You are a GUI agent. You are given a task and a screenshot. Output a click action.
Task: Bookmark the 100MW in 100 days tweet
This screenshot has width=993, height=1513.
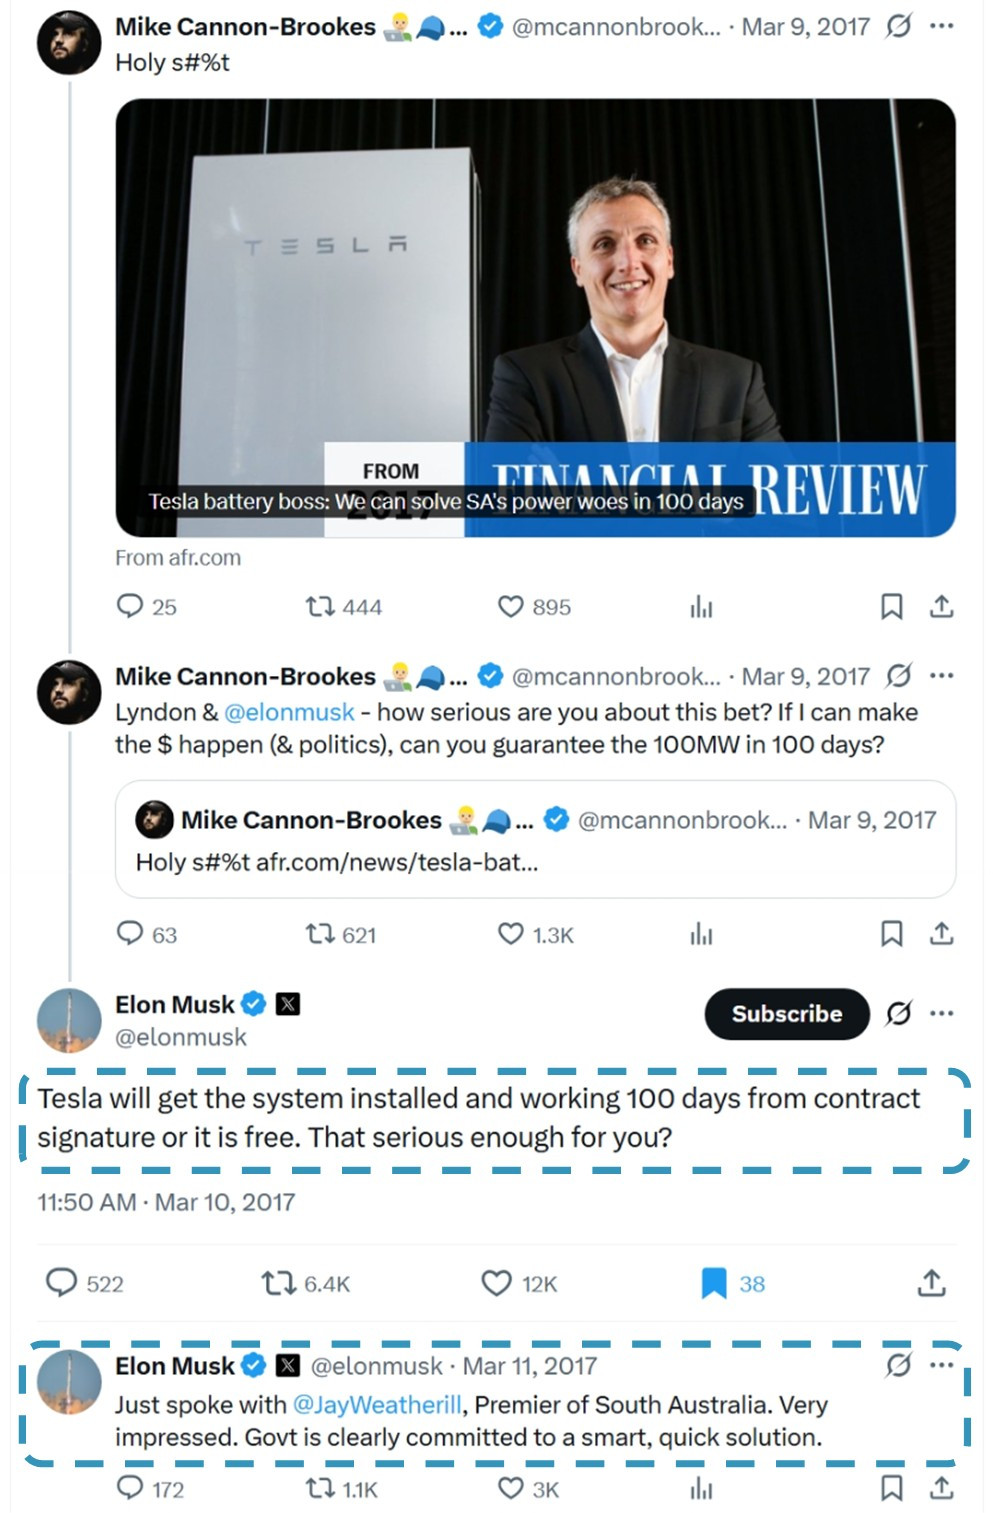click(x=891, y=934)
